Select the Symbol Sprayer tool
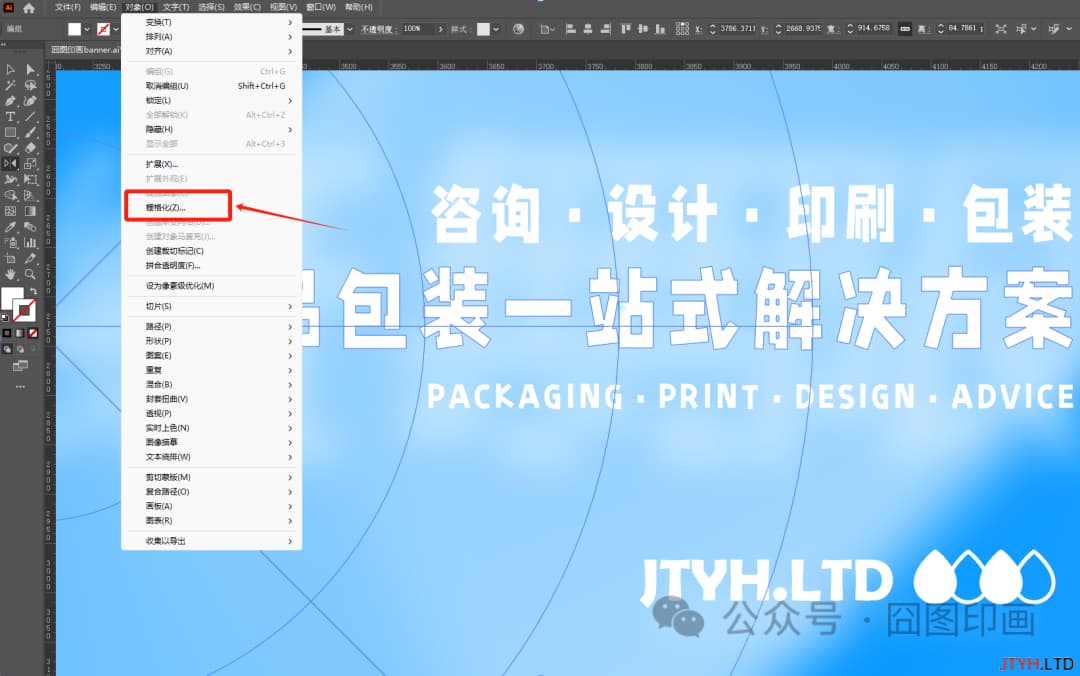This screenshot has height=676, width=1080. (x=10, y=243)
